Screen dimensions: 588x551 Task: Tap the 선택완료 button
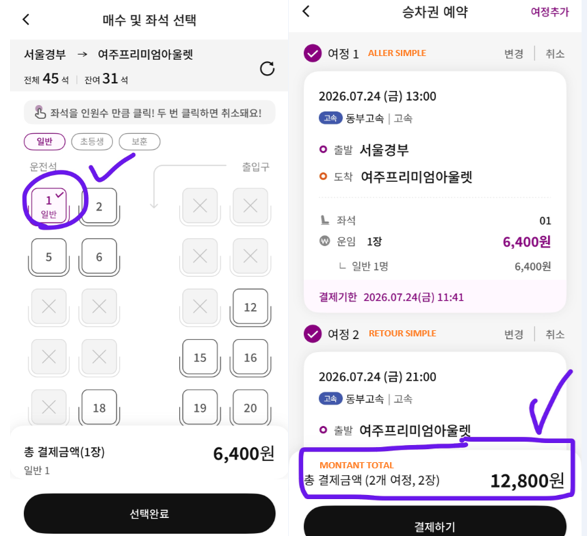click(x=150, y=513)
